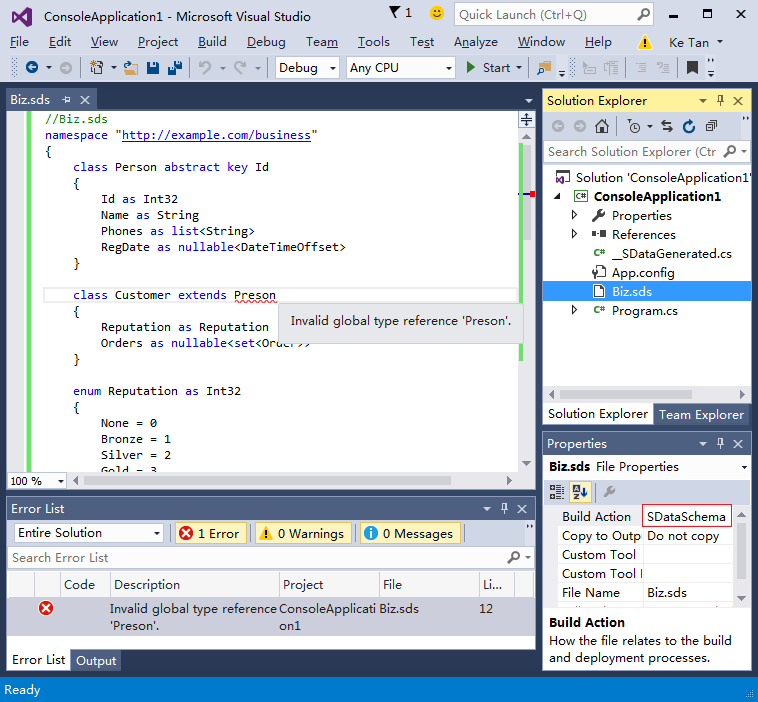The image size is (758, 702).
Task: Click the Search Solution Explorer field
Action: (x=634, y=152)
